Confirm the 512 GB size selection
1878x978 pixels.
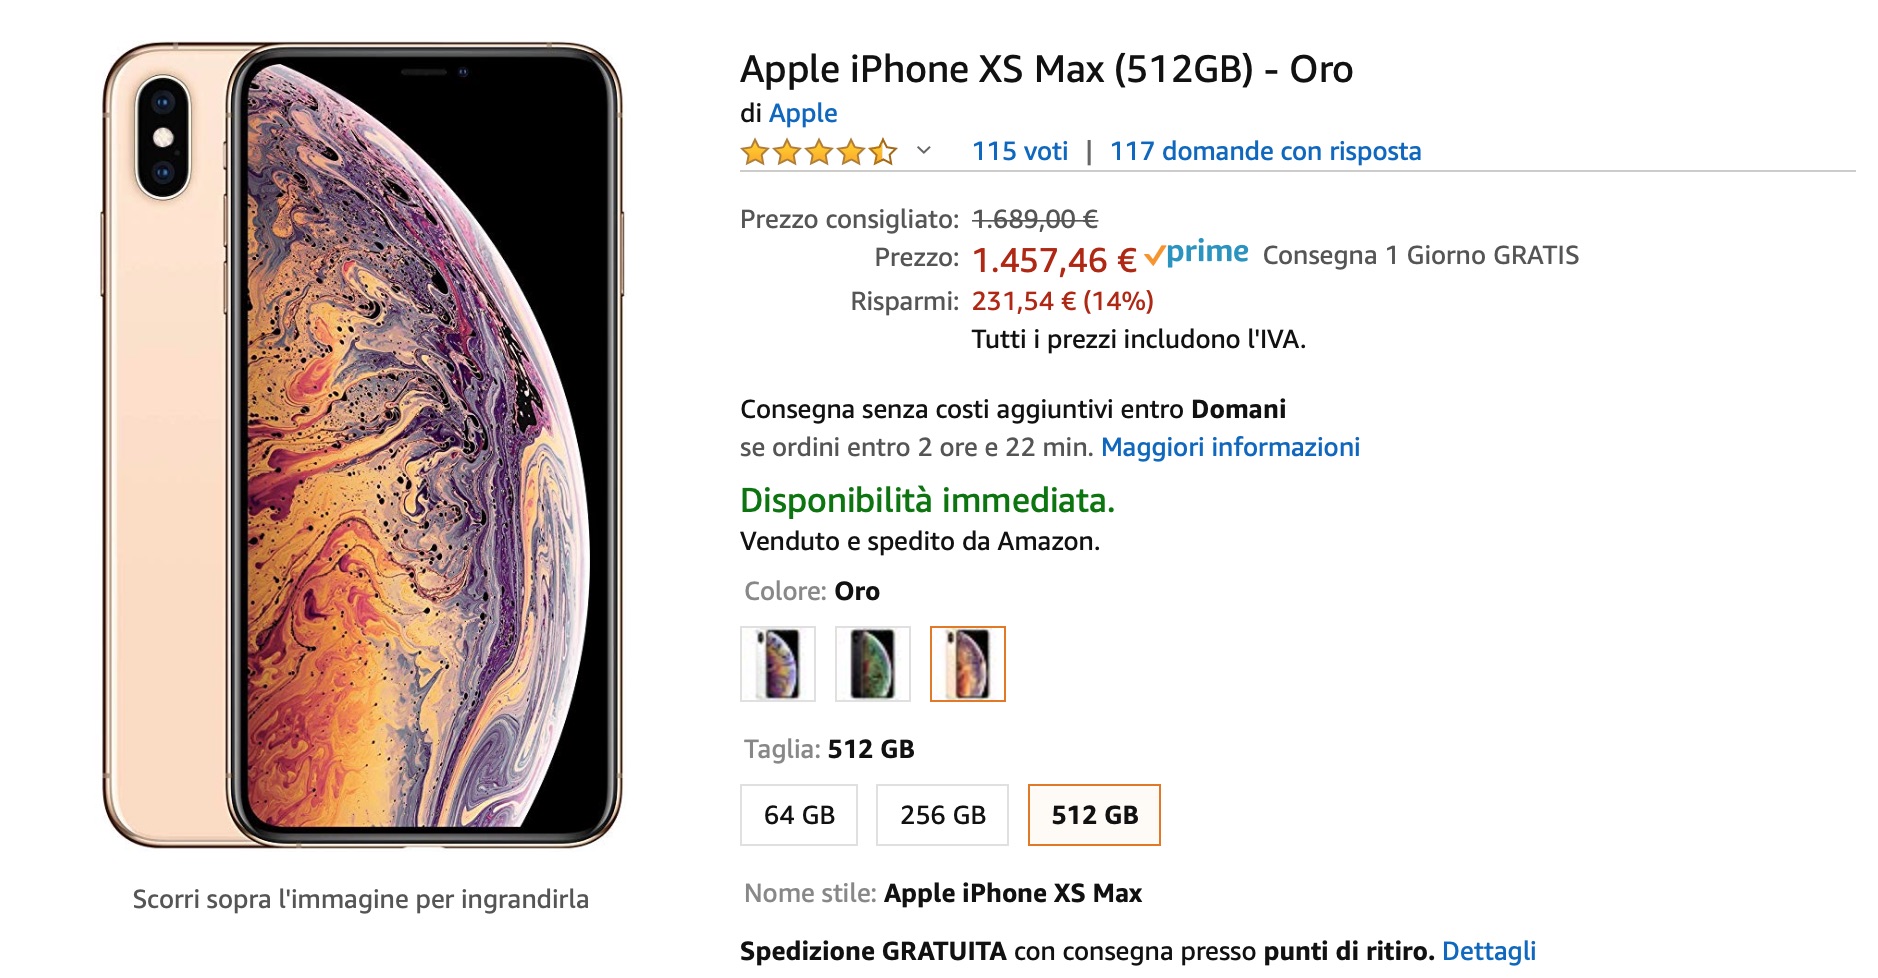coord(1093,815)
